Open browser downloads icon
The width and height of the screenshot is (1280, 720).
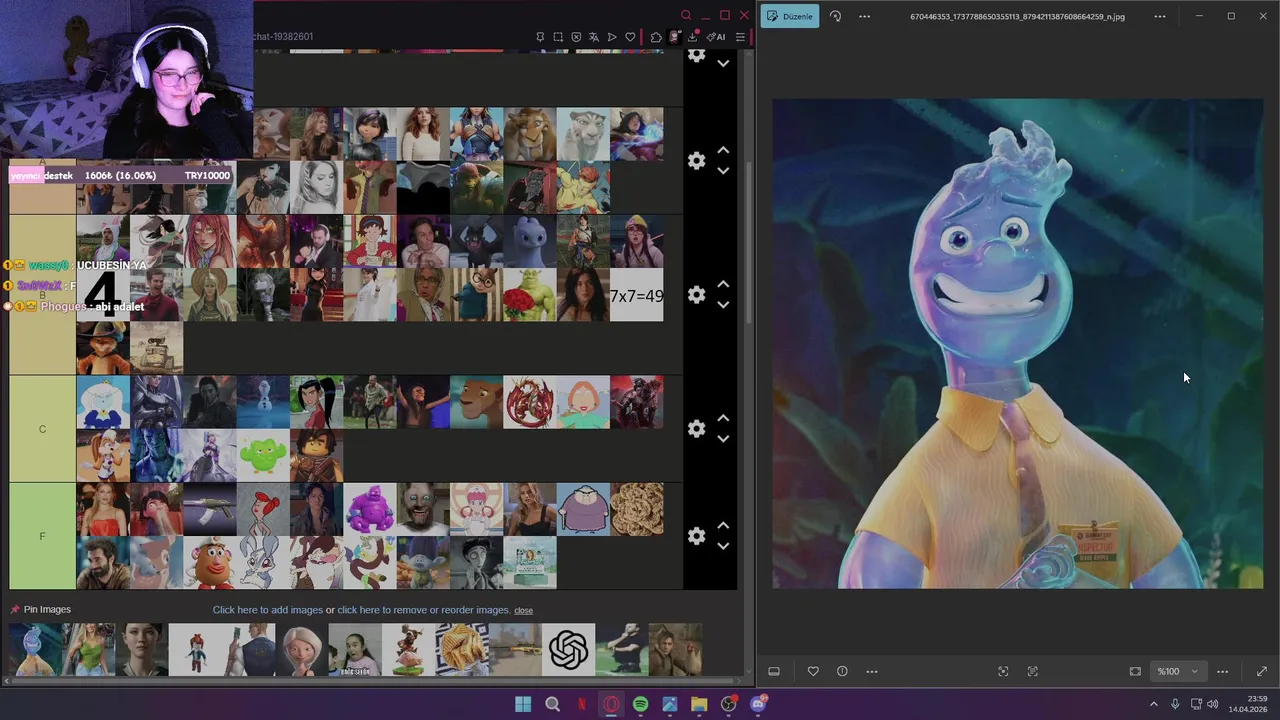(x=692, y=37)
